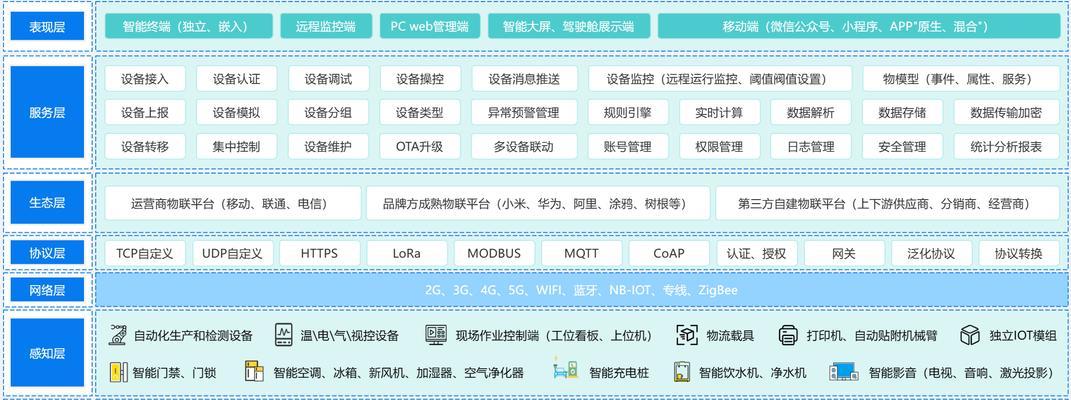The width and height of the screenshot is (1071, 400).
Task: Click the 设备调试 box
Action: point(329,78)
